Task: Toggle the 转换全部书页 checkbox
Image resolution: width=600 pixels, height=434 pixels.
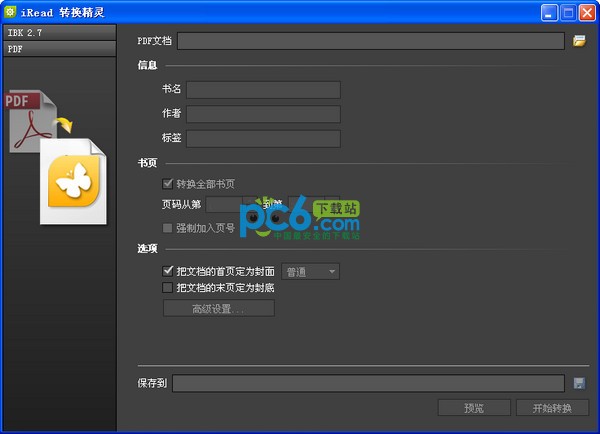Action: (167, 184)
